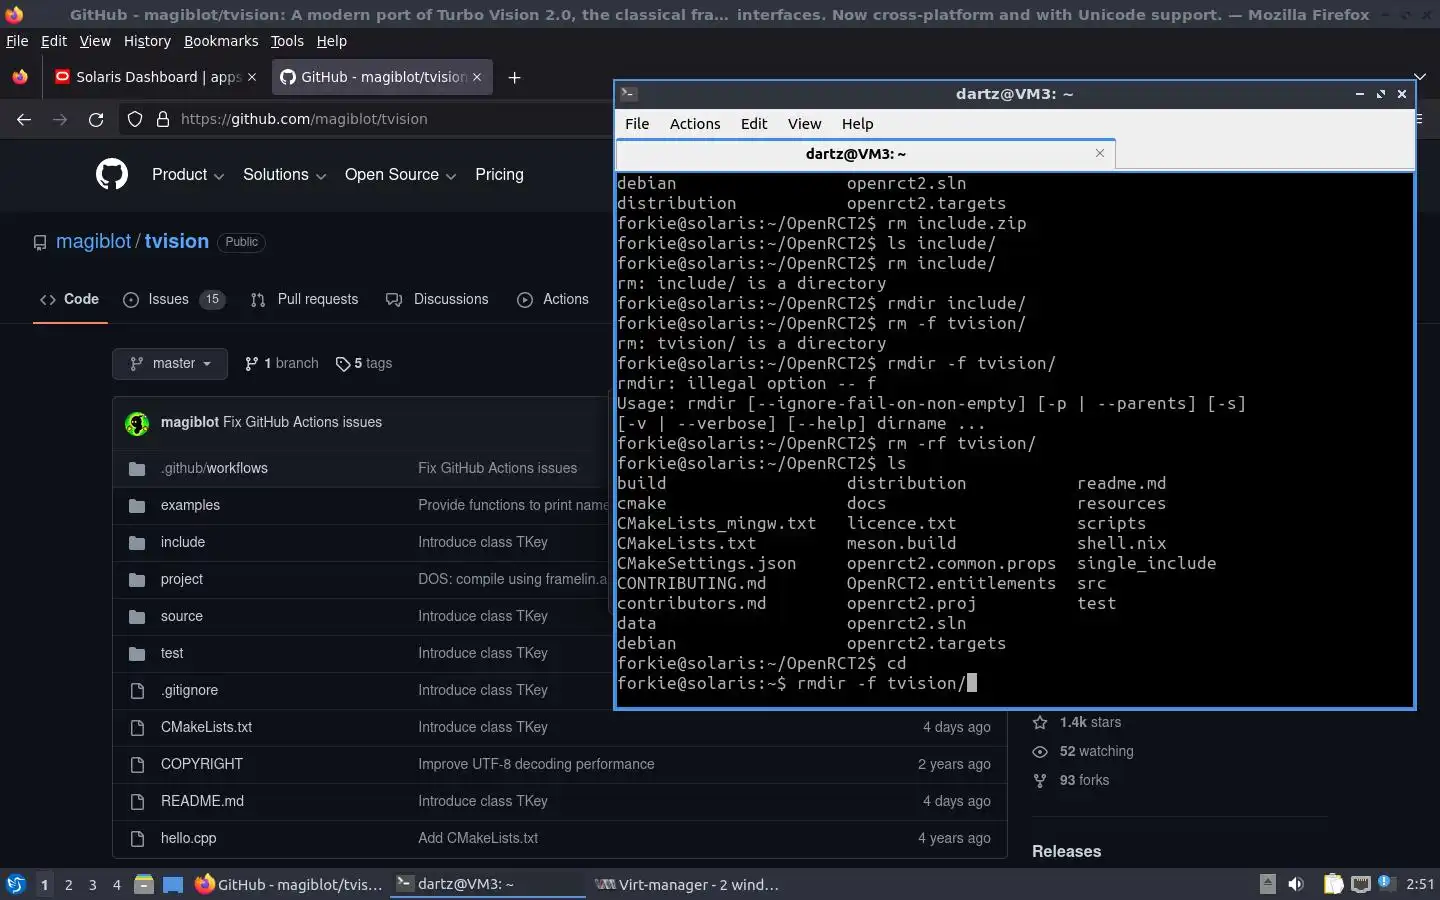
Task: Click the Firefox forward arrow
Action: [60, 119]
